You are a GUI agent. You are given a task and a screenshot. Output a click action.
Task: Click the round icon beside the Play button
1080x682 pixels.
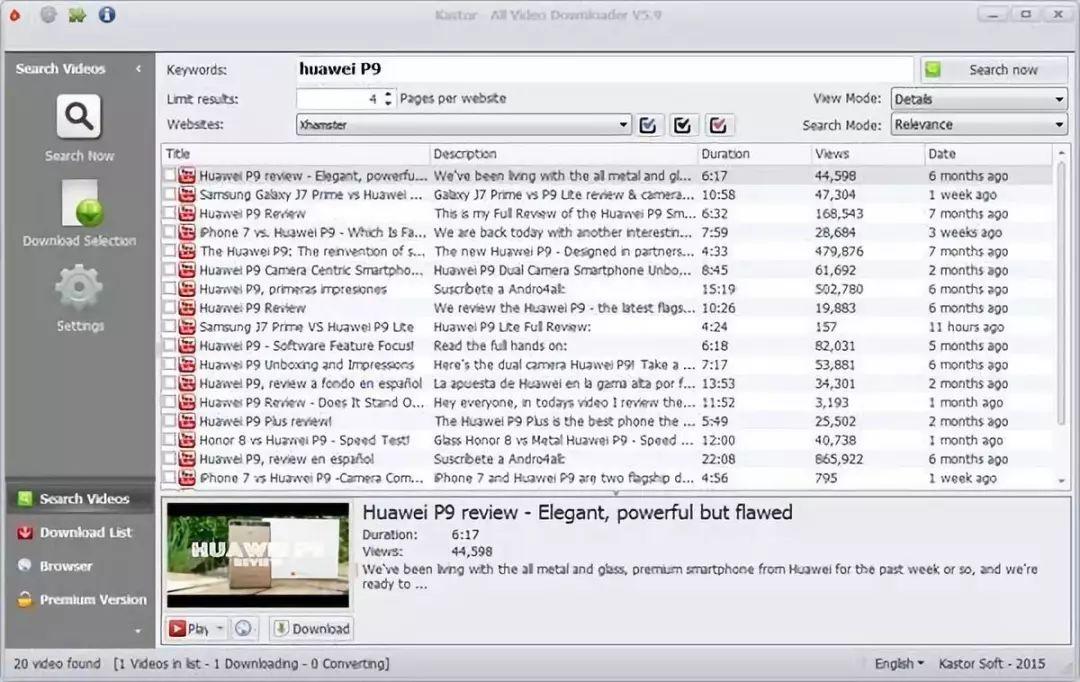click(242, 629)
